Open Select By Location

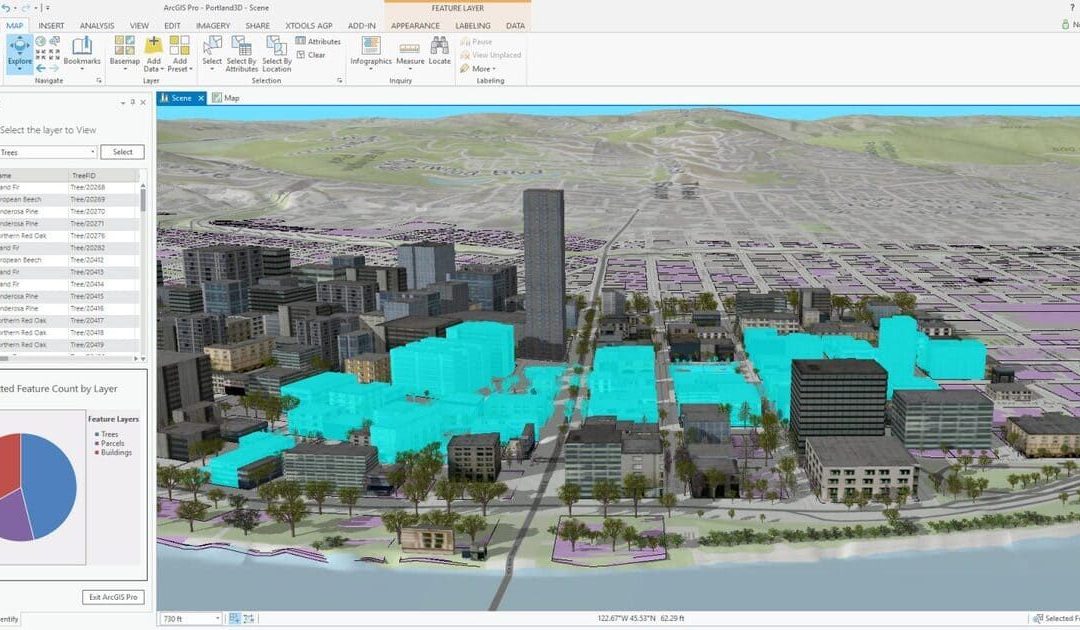pyautogui.click(x=276, y=54)
